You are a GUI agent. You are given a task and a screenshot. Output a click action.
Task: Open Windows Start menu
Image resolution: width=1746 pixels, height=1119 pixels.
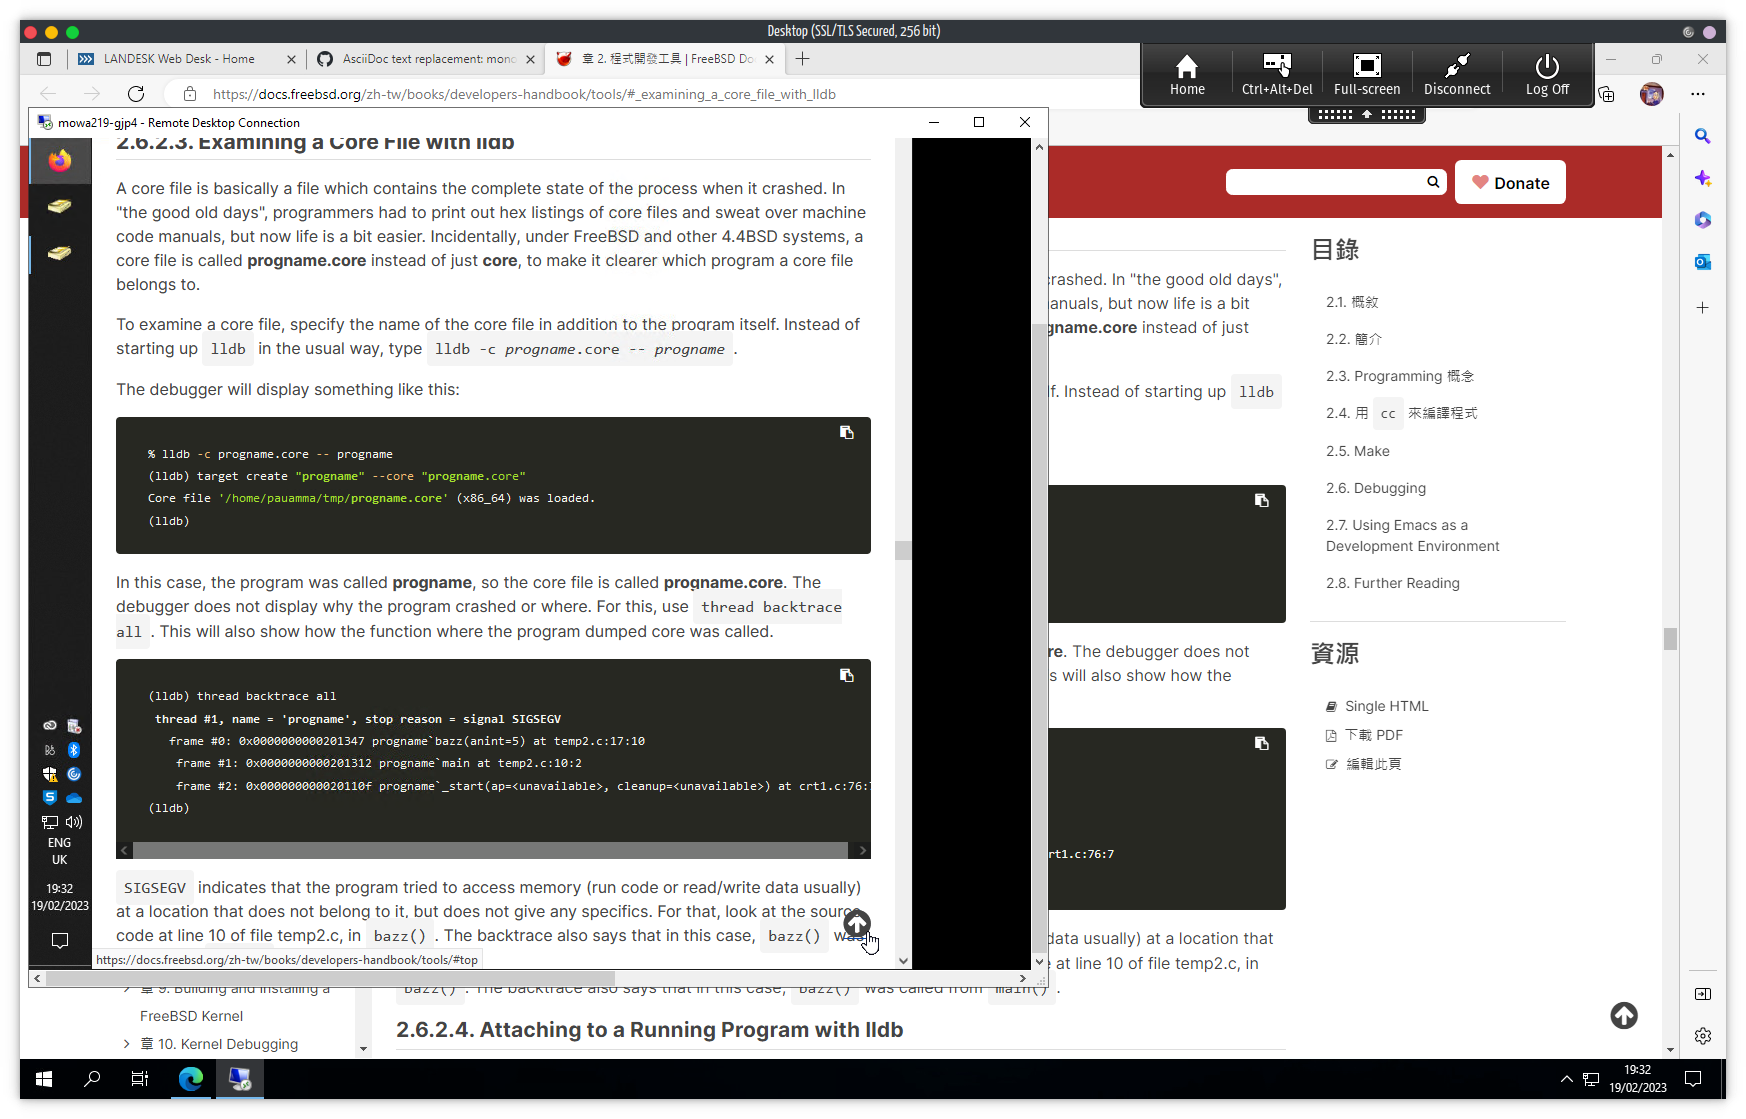tap(44, 1079)
